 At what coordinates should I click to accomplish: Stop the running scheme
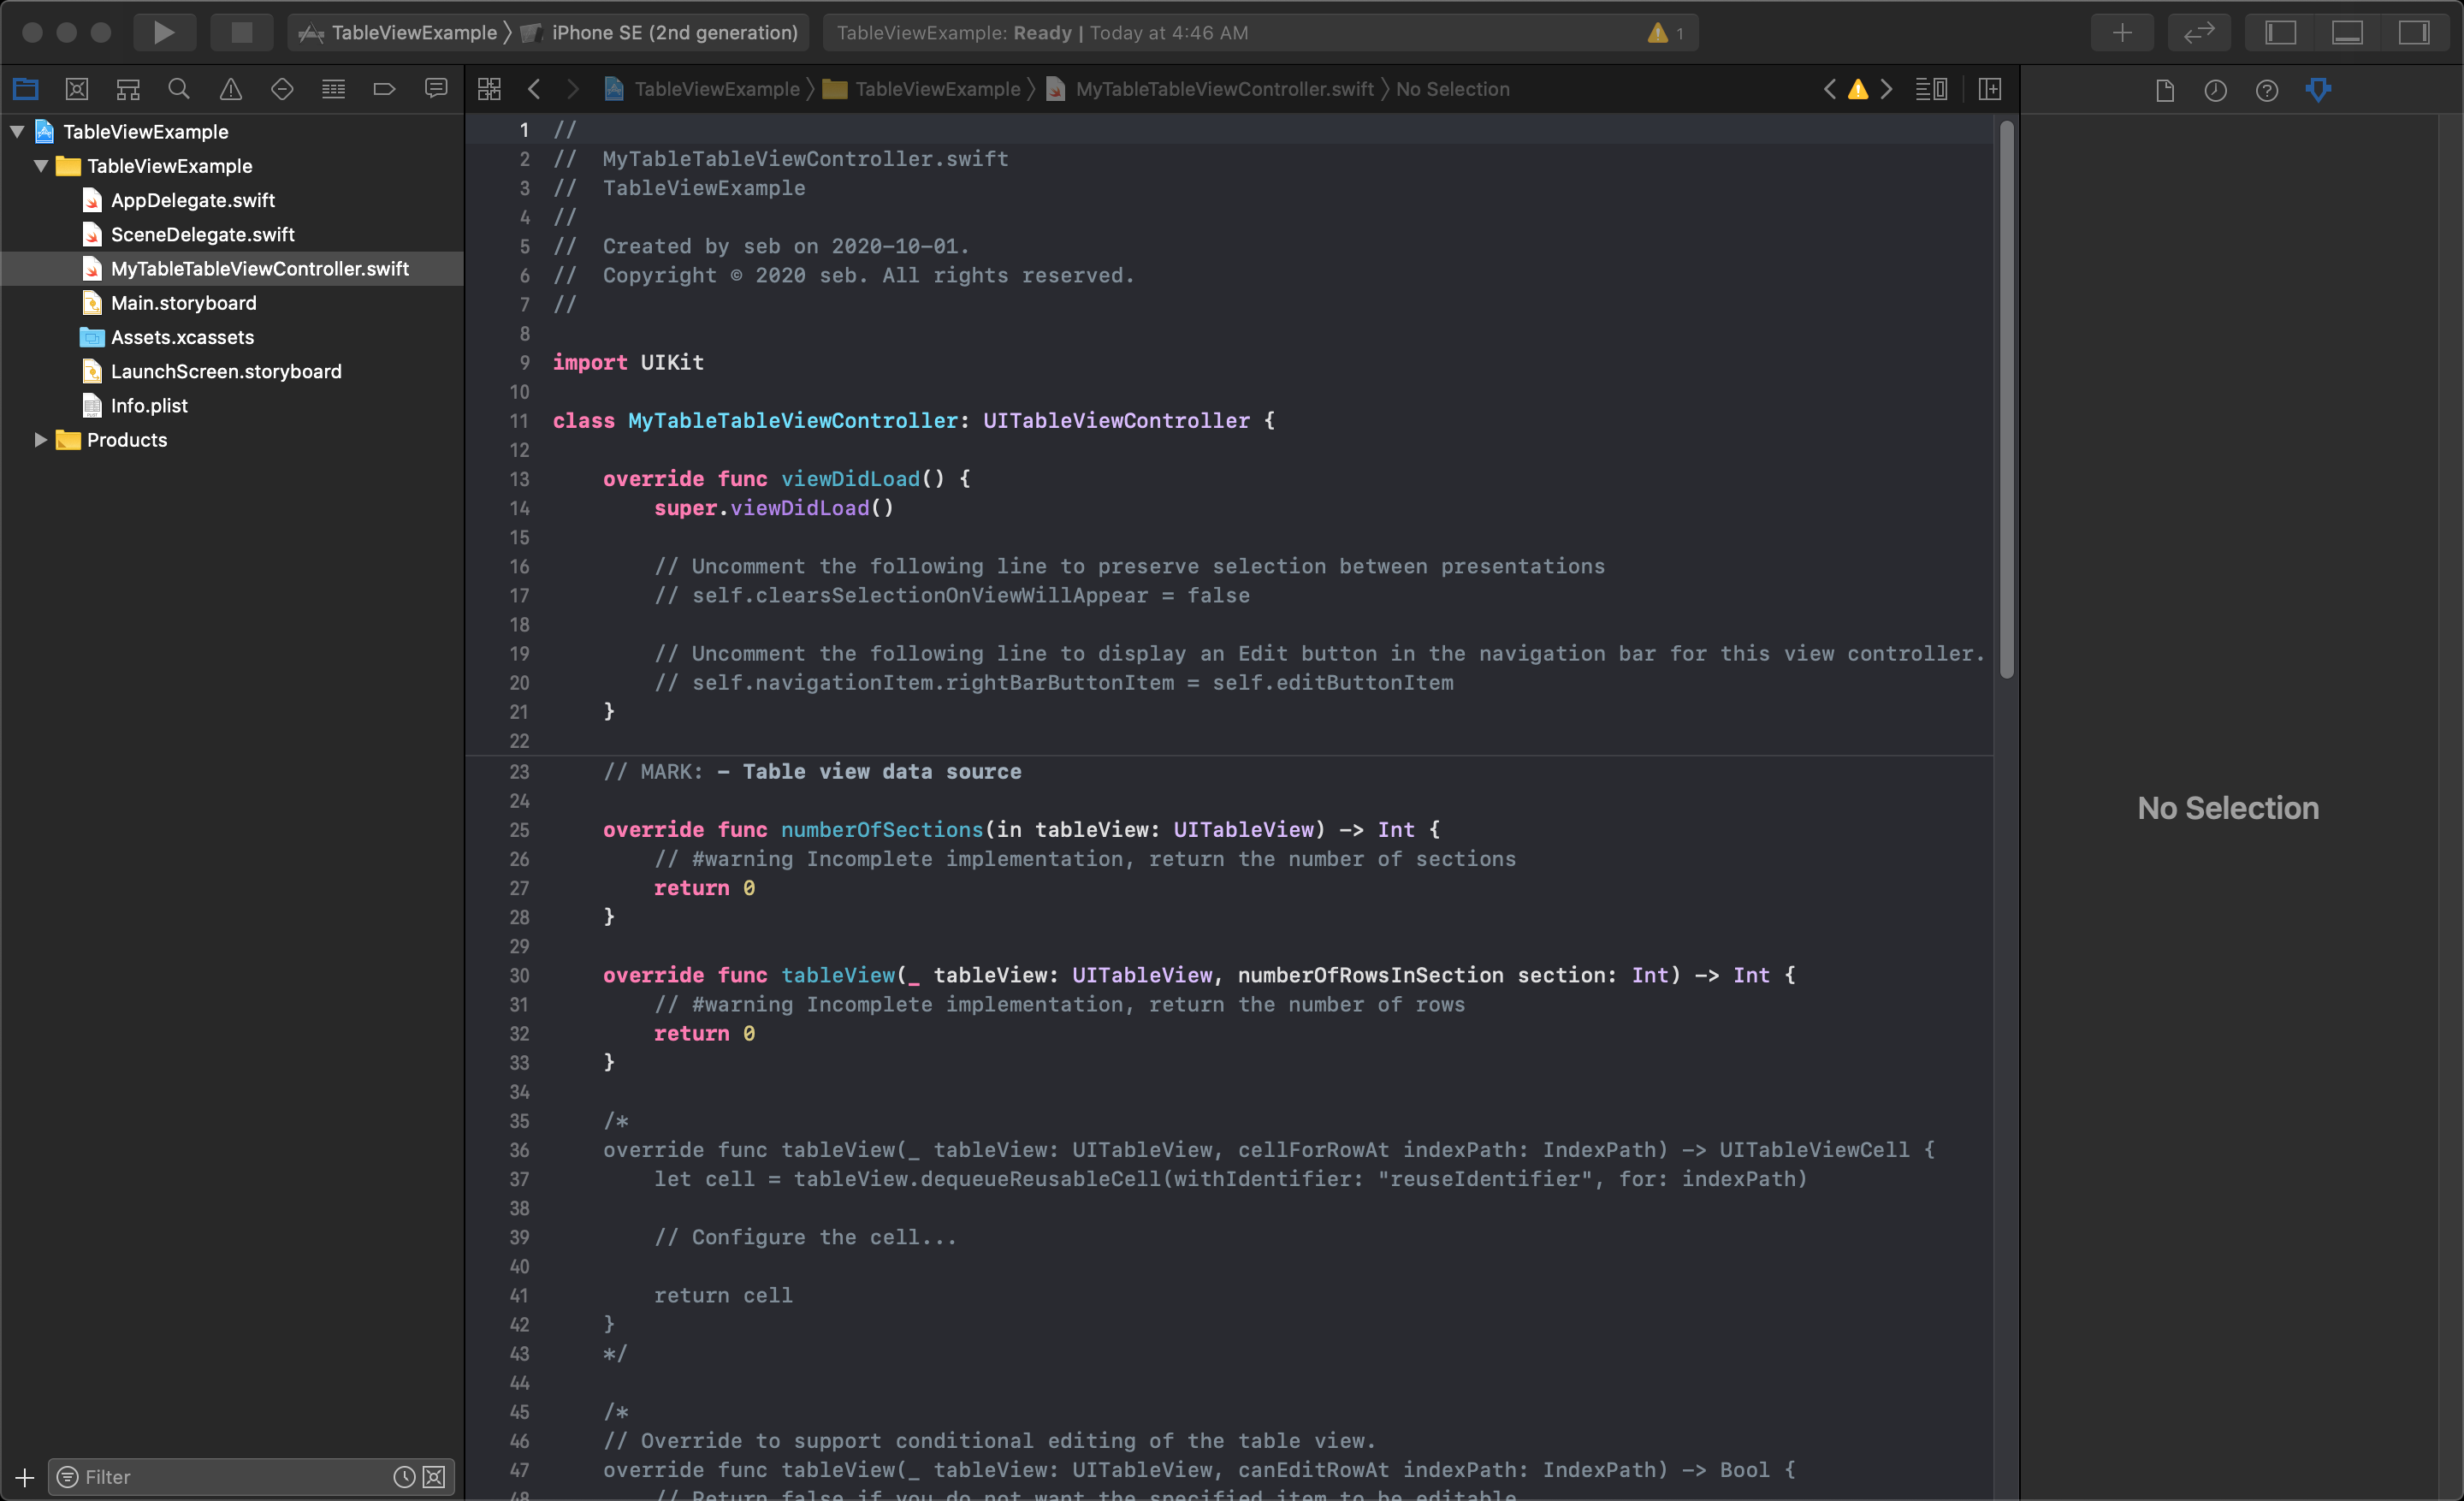click(x=241, y=32)
